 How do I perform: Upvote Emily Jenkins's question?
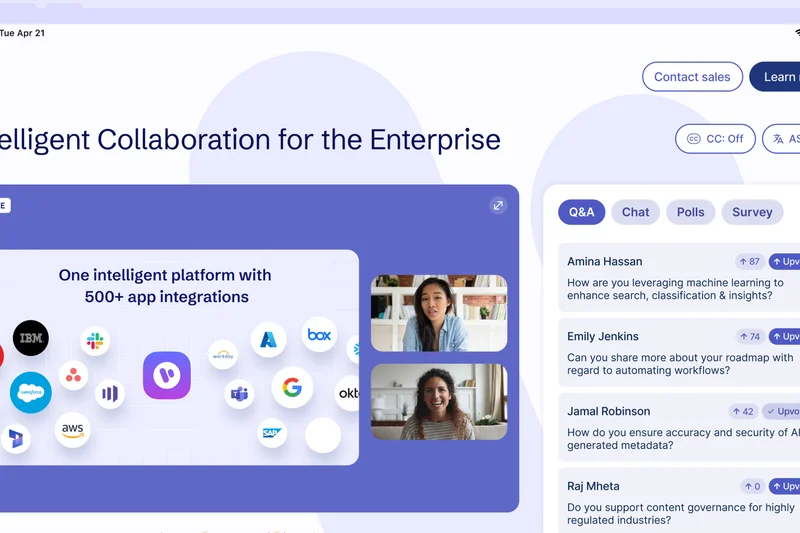pos(784,337)
